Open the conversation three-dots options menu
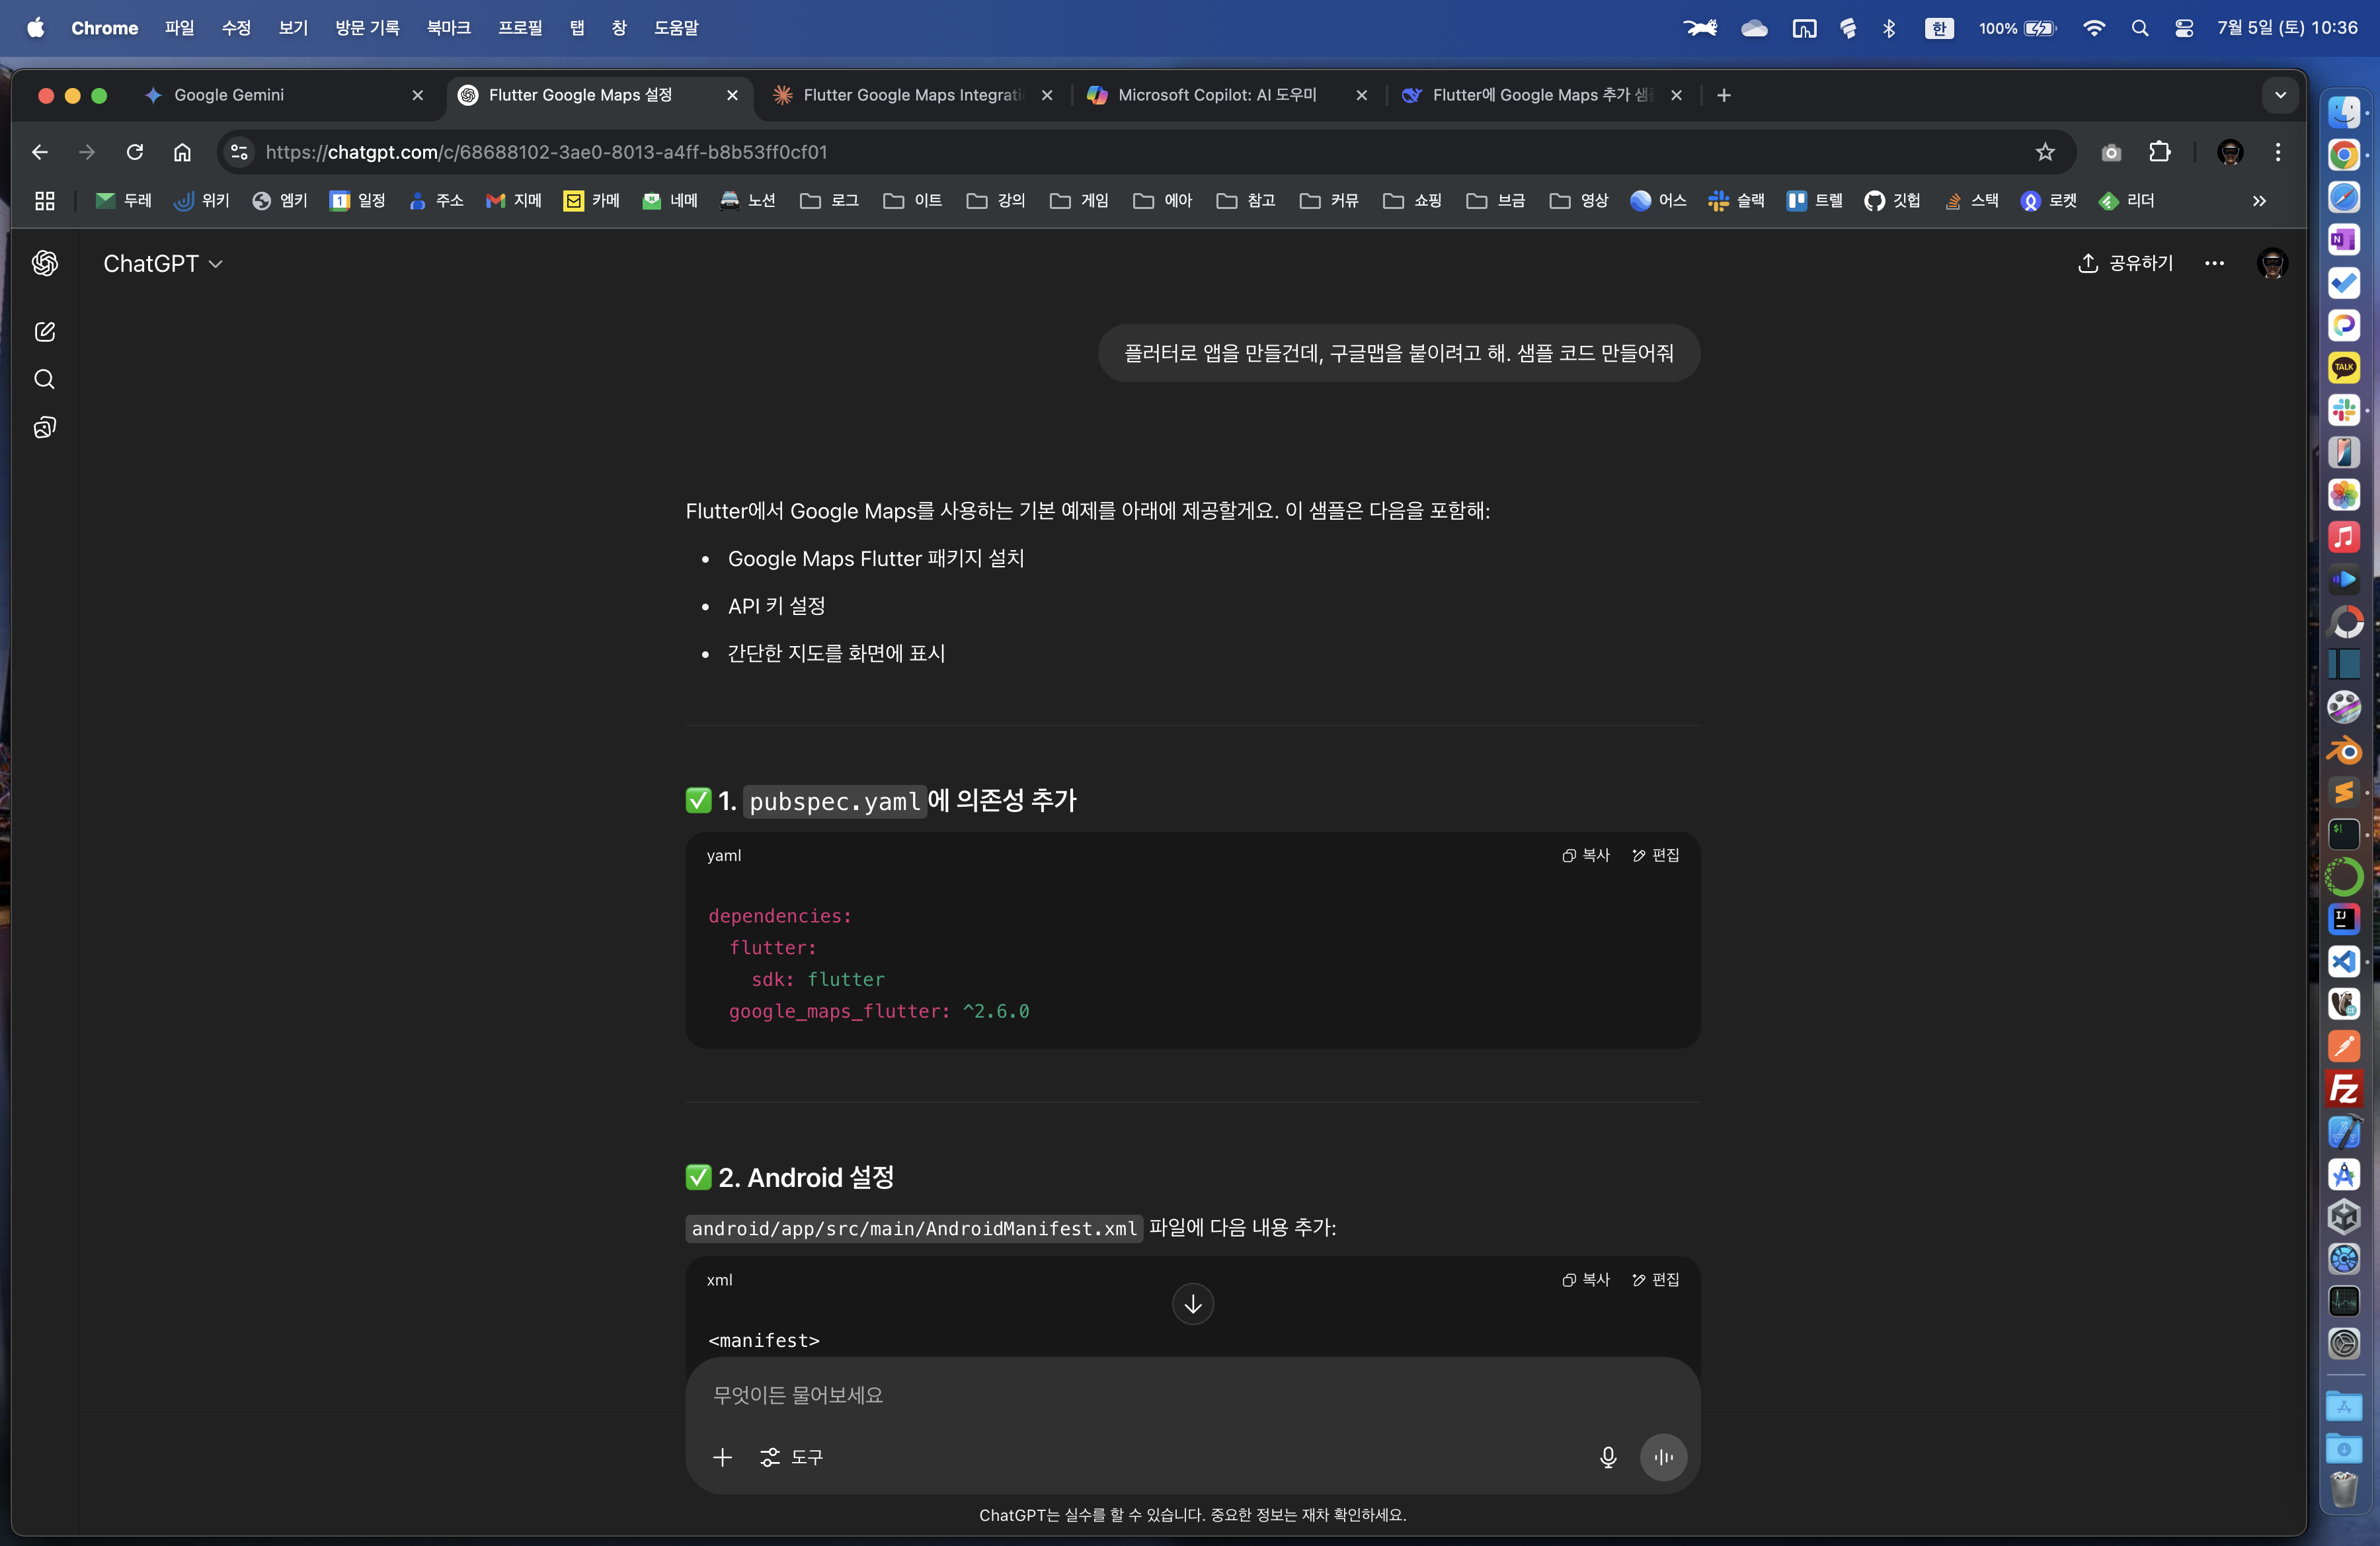This screenshot has height=1546, width=2380. 2214,264
